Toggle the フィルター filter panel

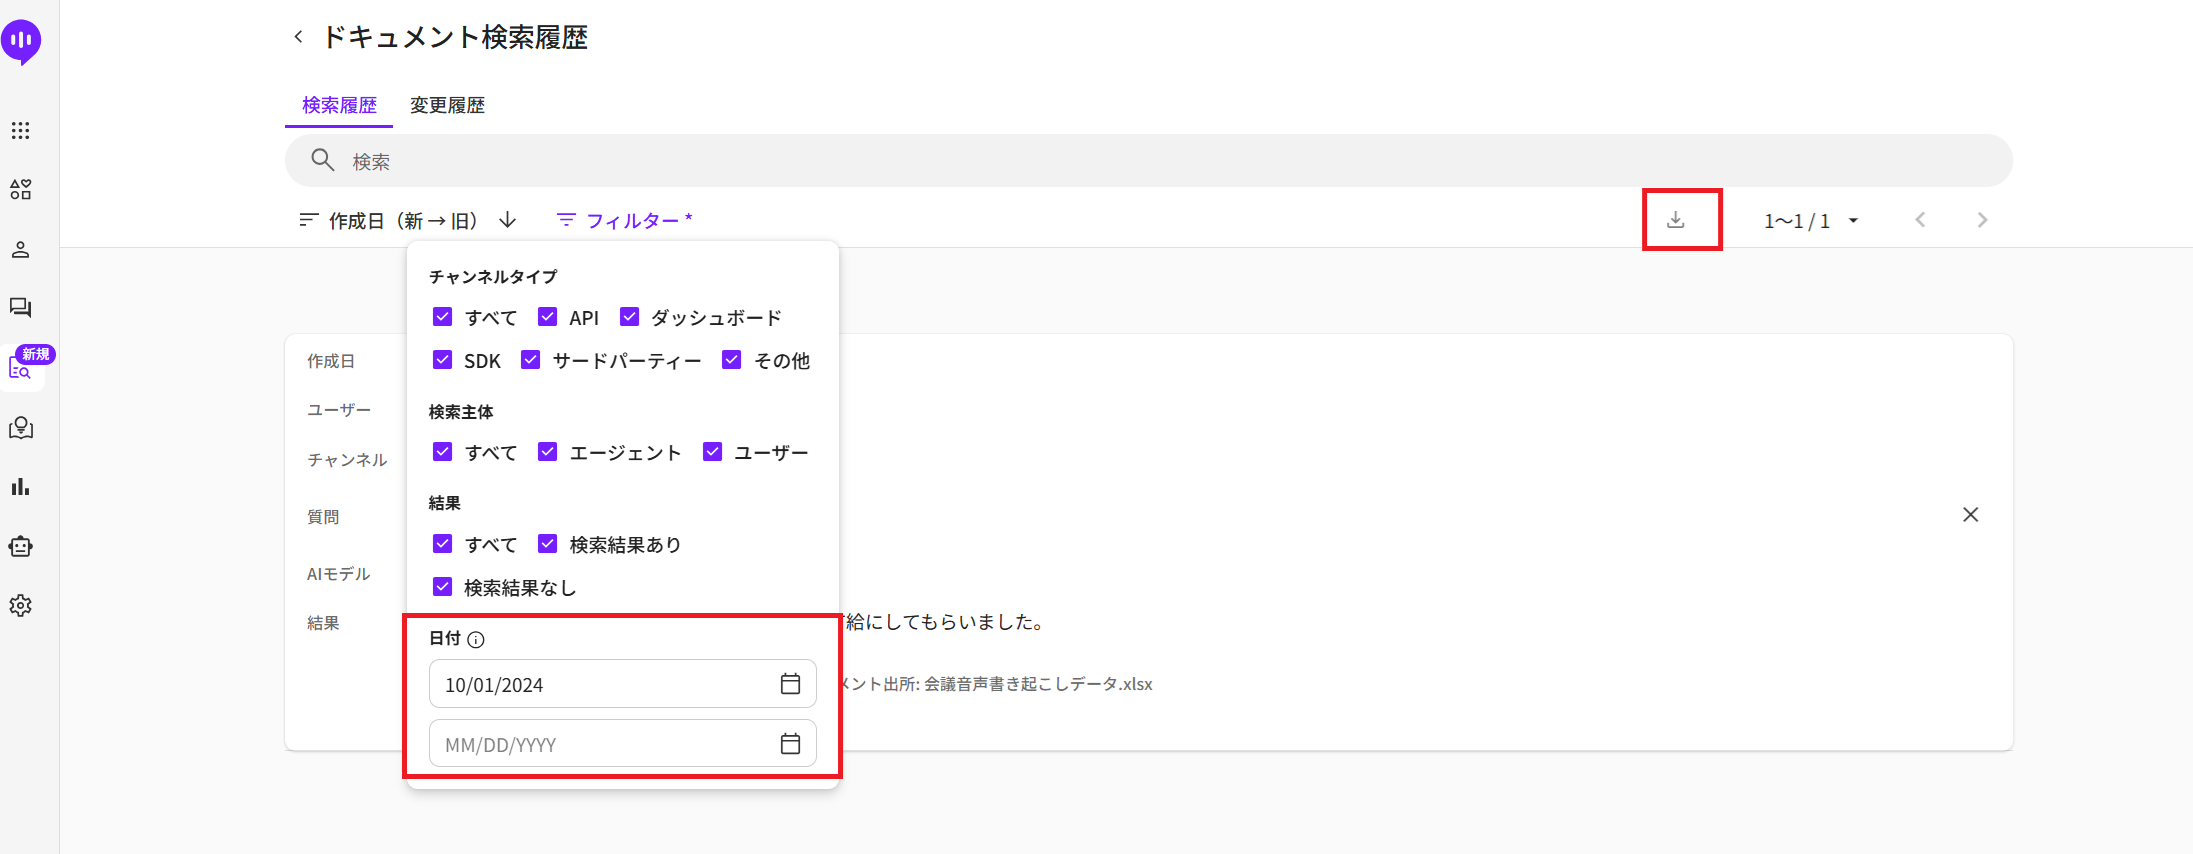(x=624, y=220)
